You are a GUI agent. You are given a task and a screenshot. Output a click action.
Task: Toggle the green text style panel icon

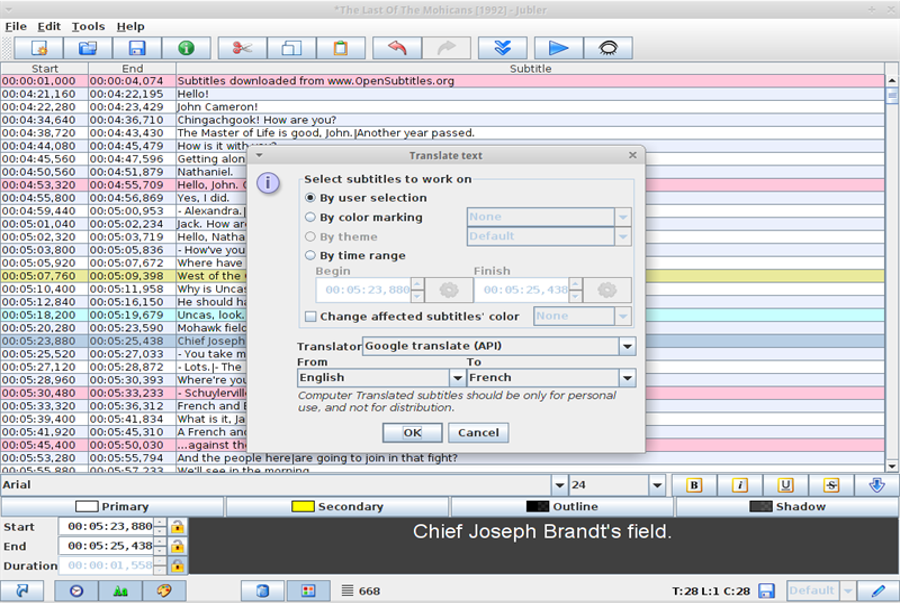(121, 590)
